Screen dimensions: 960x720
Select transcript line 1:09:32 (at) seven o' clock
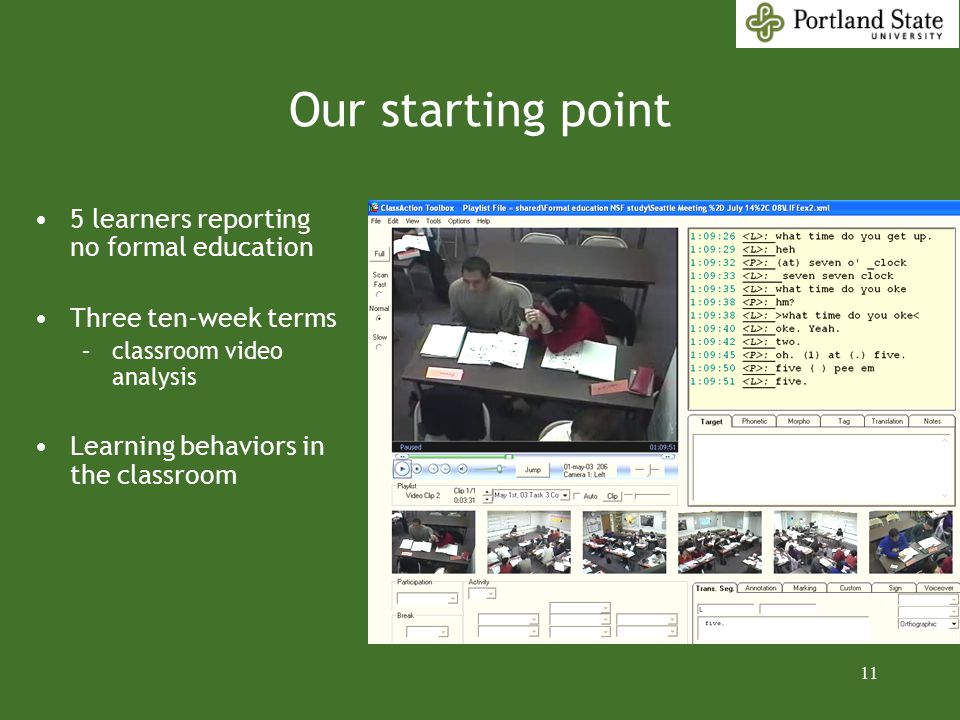point(798,263)
